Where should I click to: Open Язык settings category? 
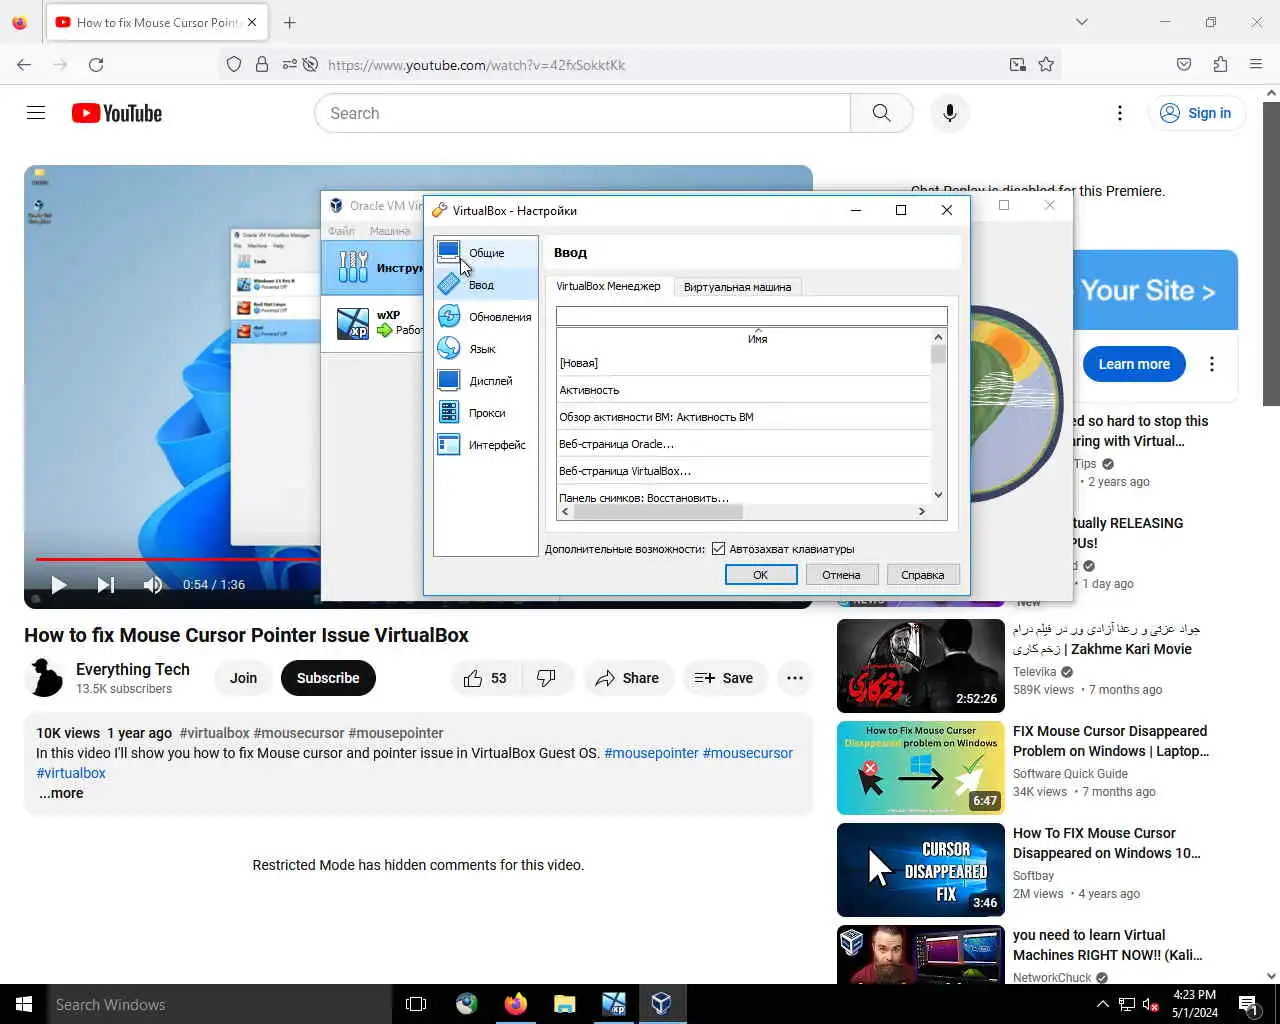[486, 349]
